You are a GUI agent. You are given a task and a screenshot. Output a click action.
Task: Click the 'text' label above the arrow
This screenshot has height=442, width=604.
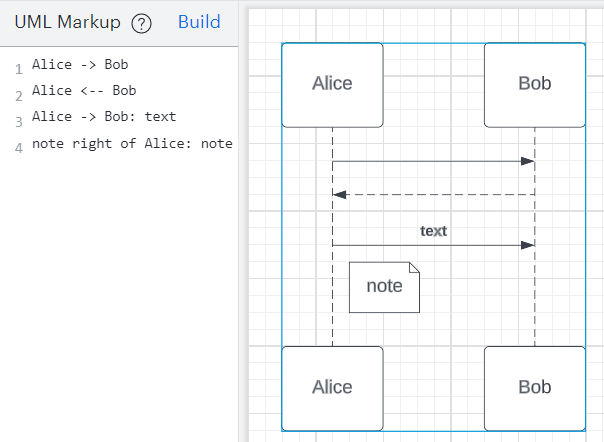point(433,231)
